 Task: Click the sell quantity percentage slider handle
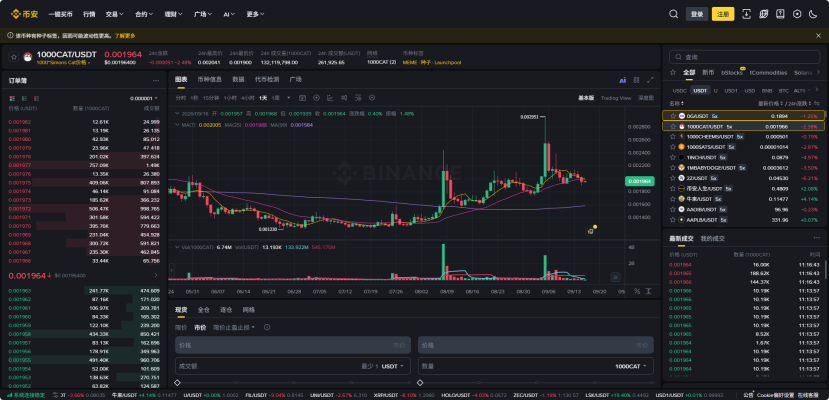[x=420, y=383]
